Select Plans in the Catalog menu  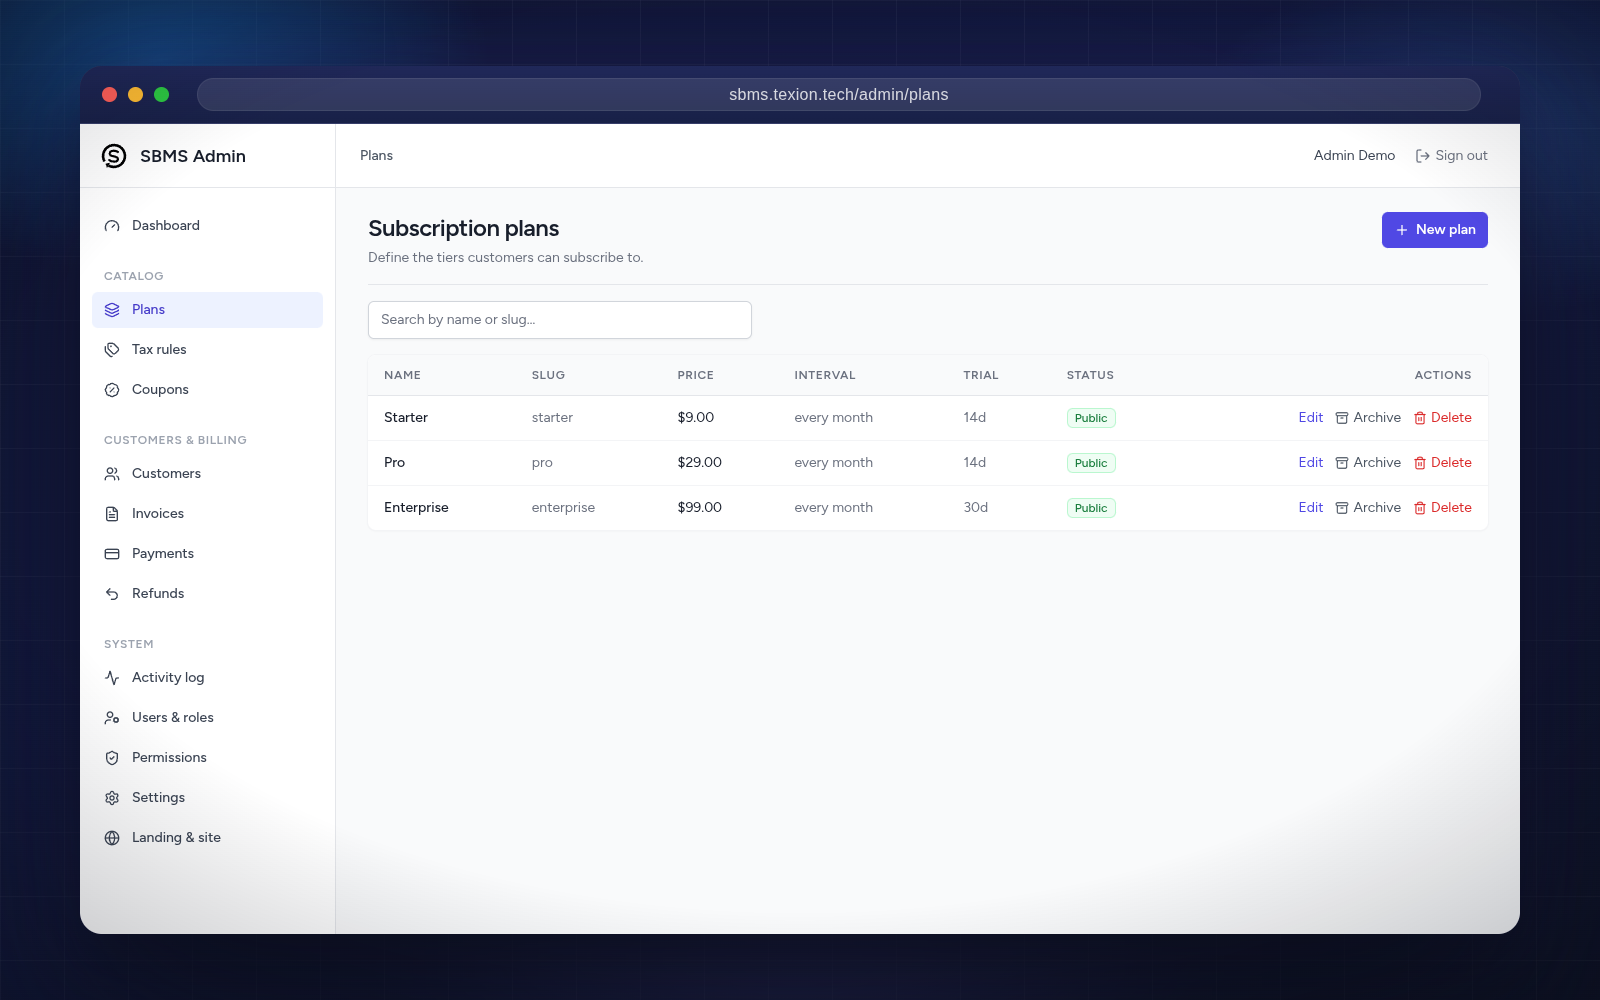click(207, 310)
